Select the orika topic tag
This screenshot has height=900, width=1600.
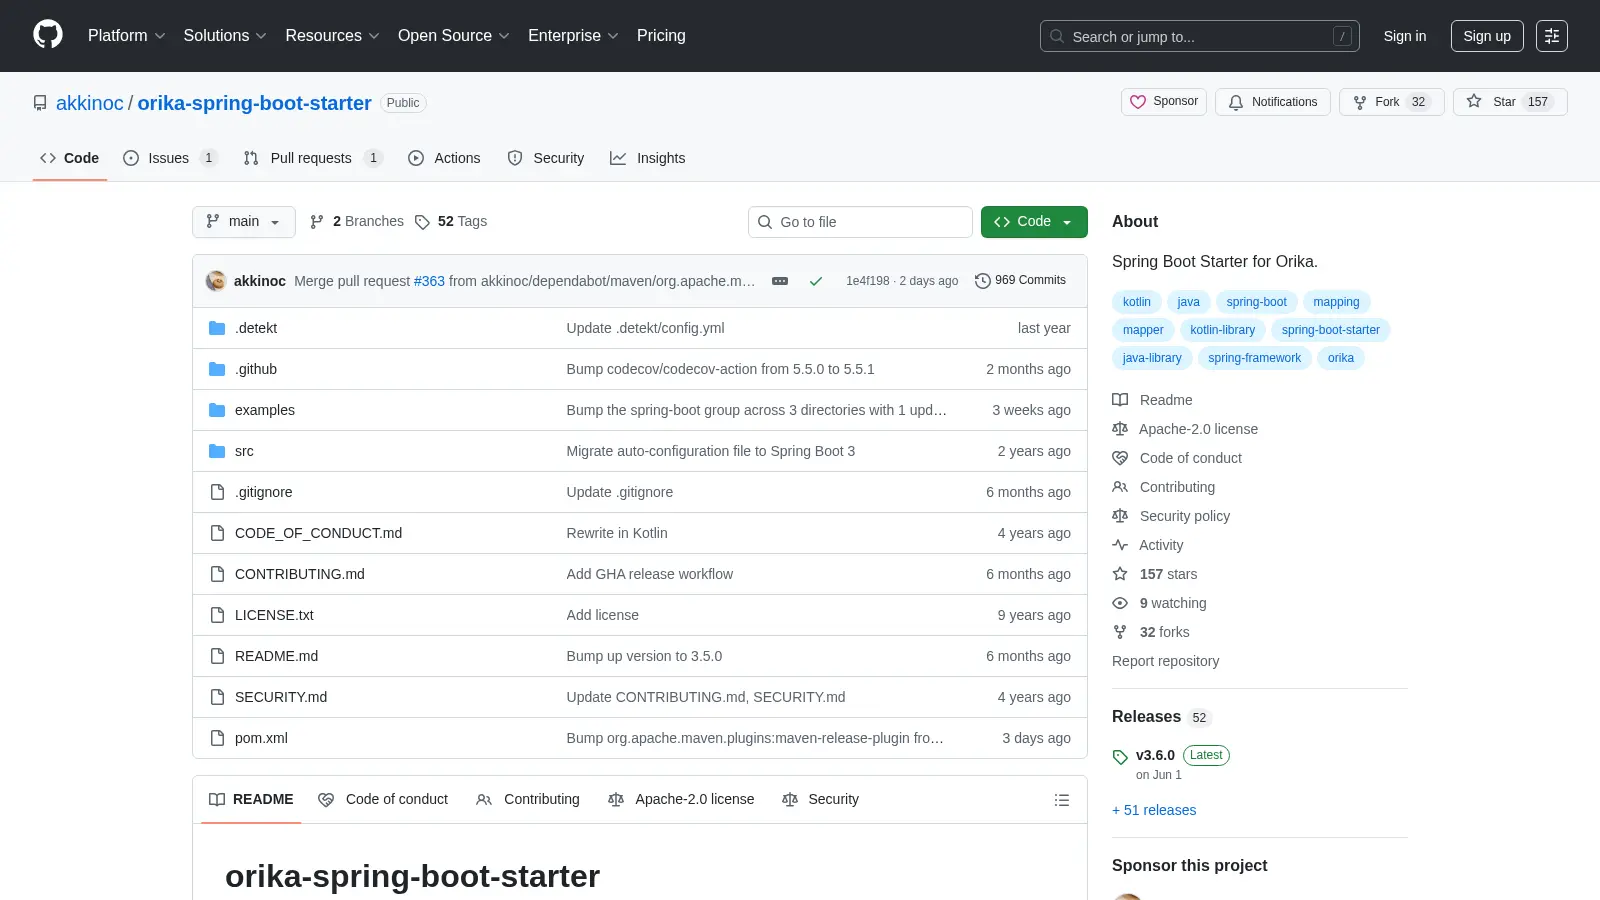click(x=1341, y=358)
